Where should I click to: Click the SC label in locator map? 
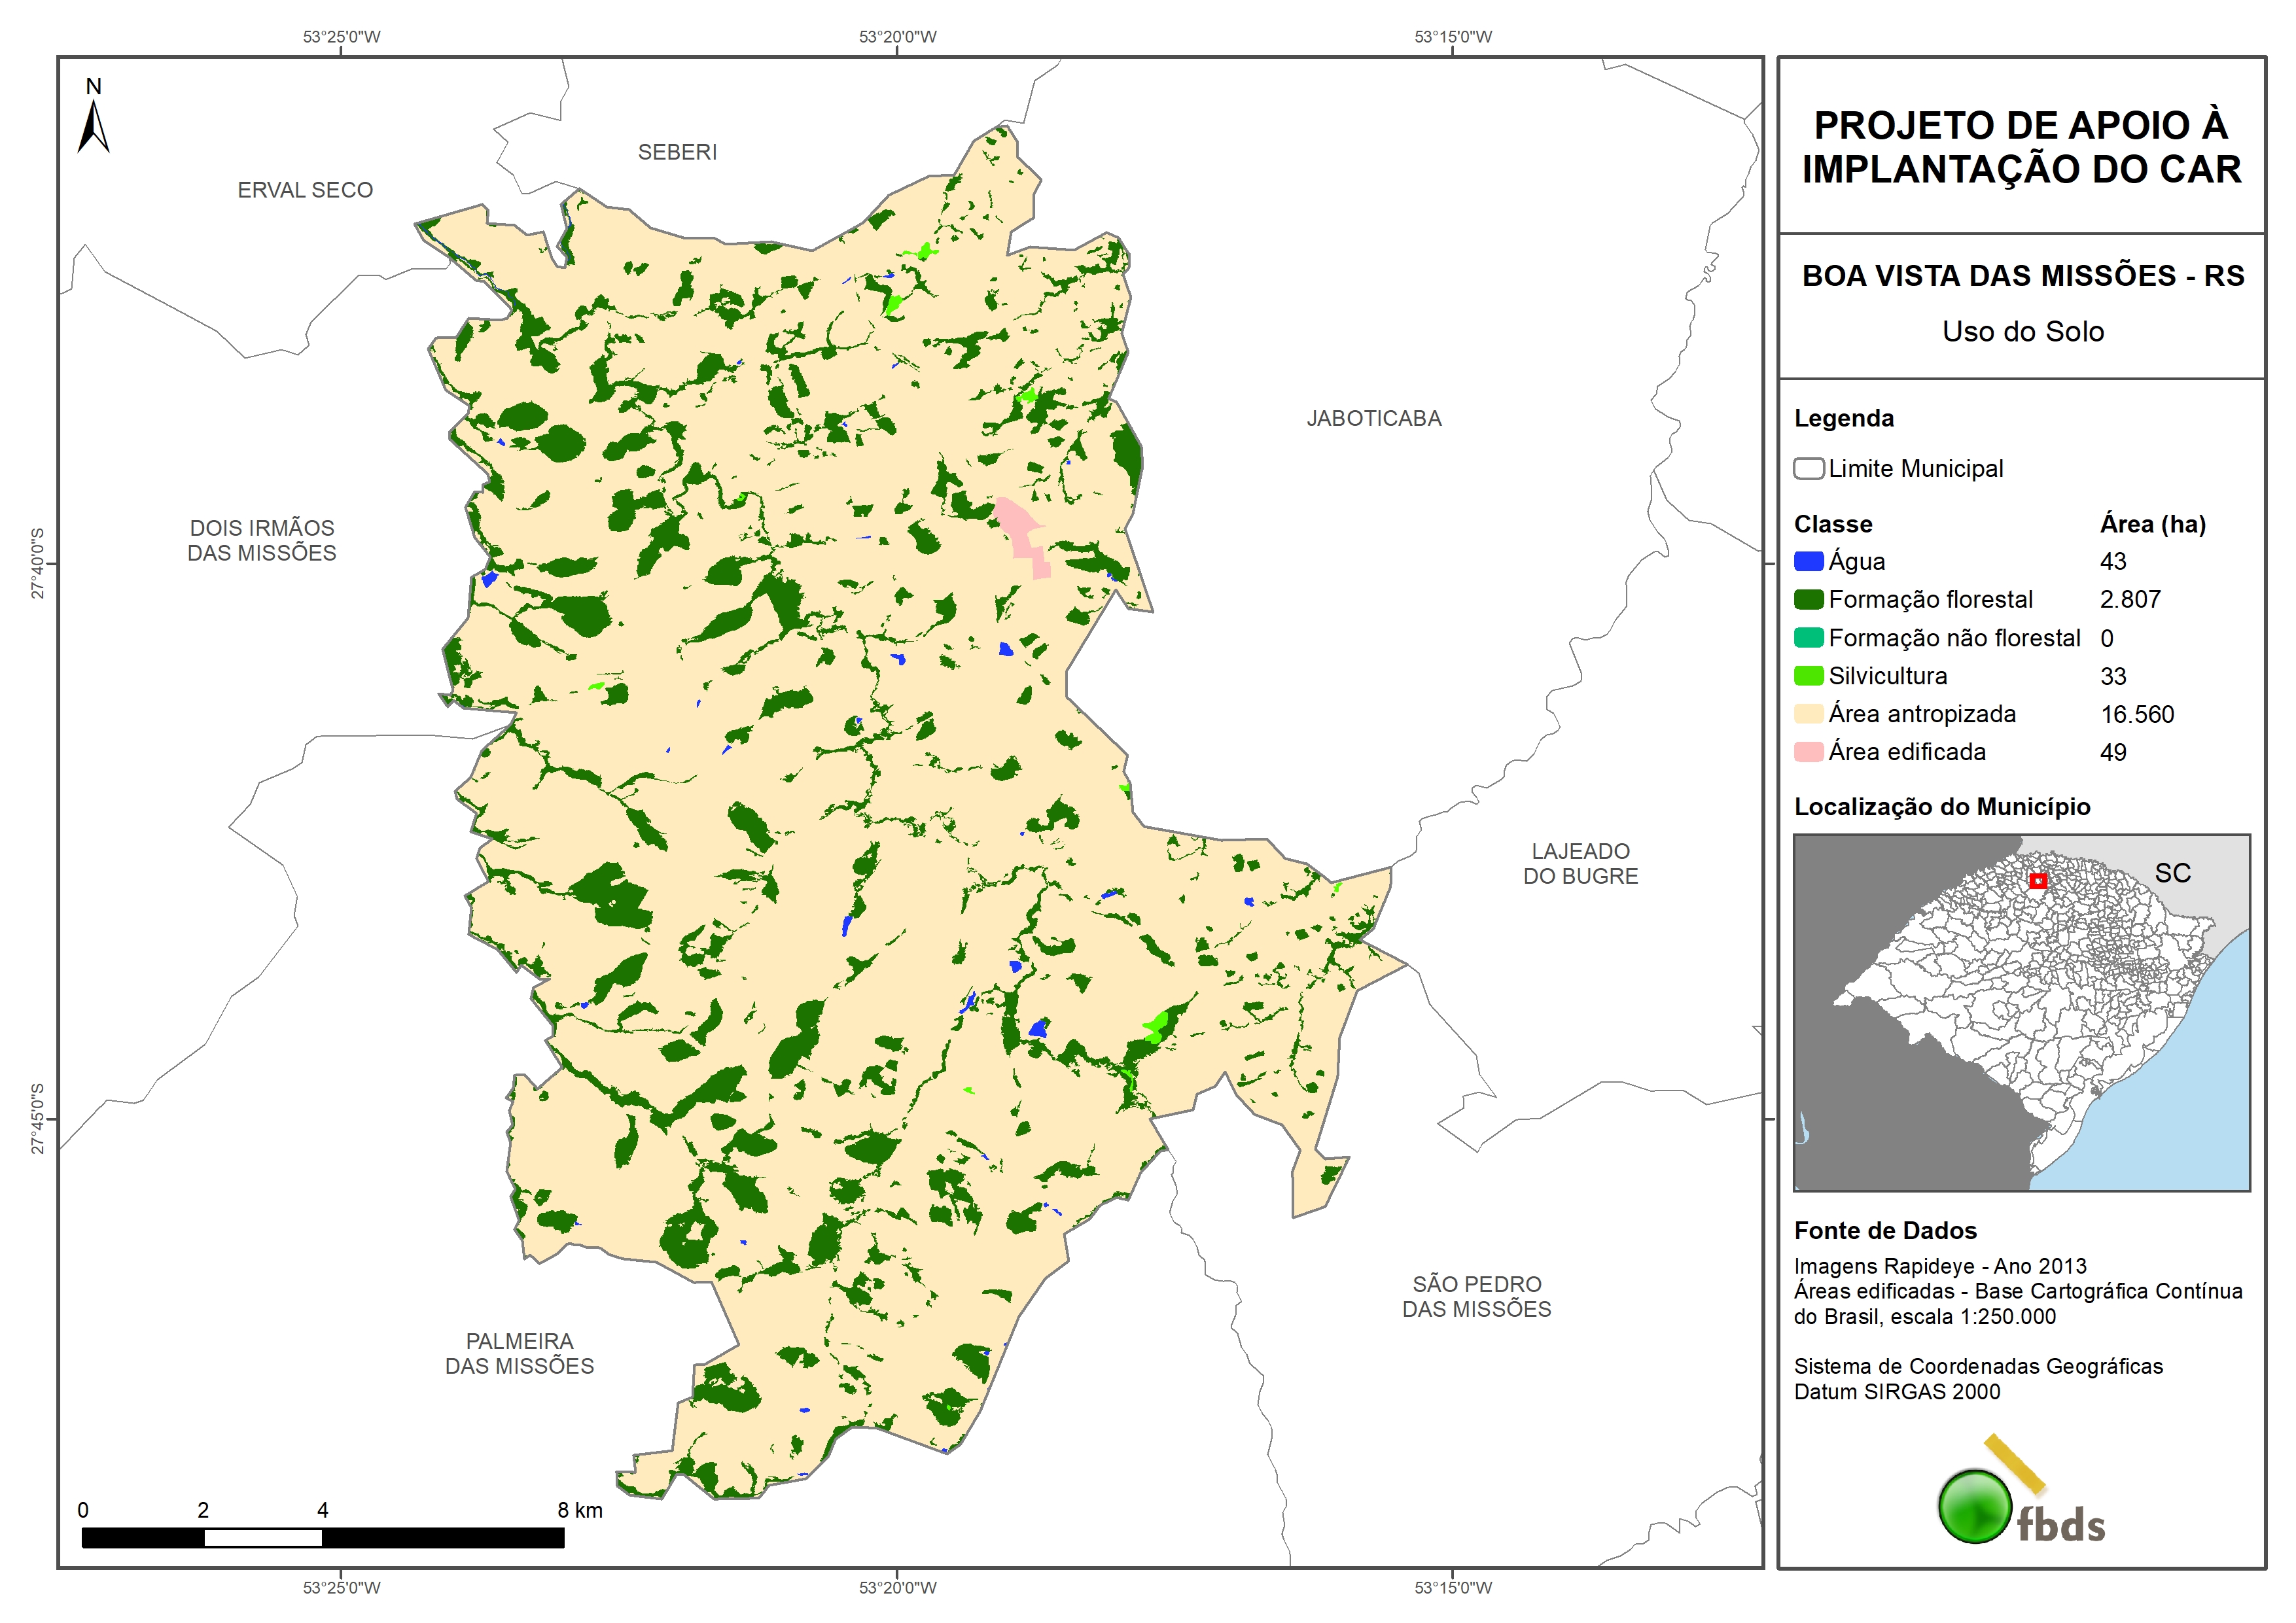[2172, 873]
